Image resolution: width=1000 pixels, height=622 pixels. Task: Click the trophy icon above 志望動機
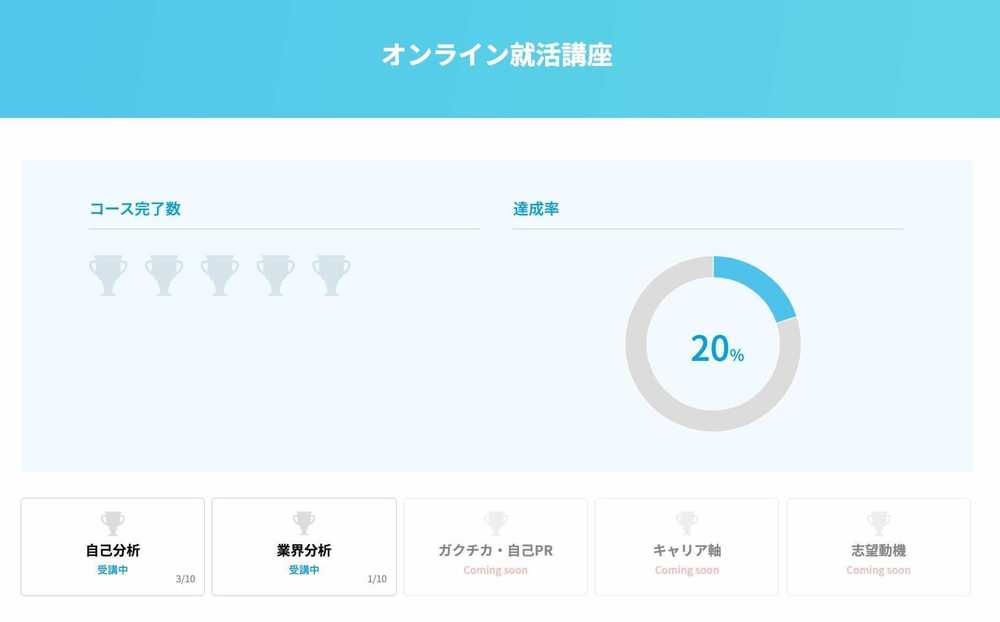pyautogui.click(x=878, y=523)
